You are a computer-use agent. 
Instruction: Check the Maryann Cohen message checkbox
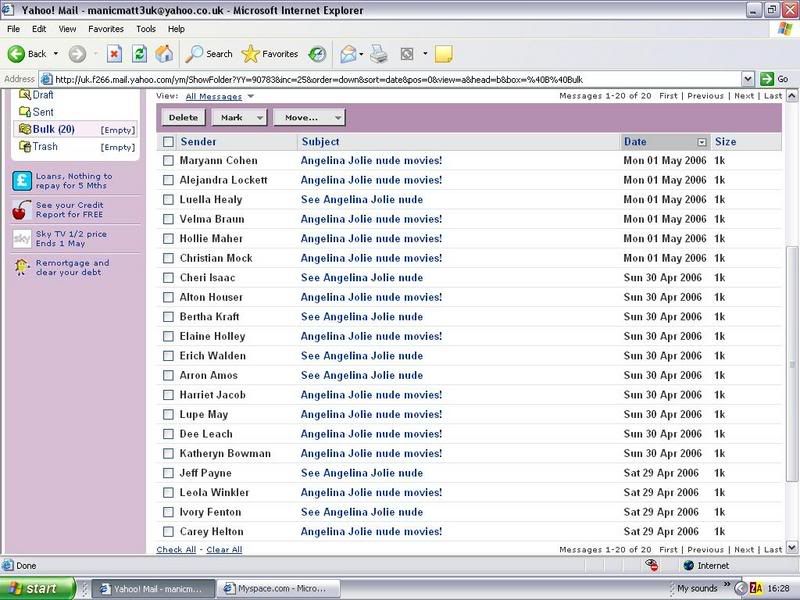pyautogui.click(x=168, y=161)
